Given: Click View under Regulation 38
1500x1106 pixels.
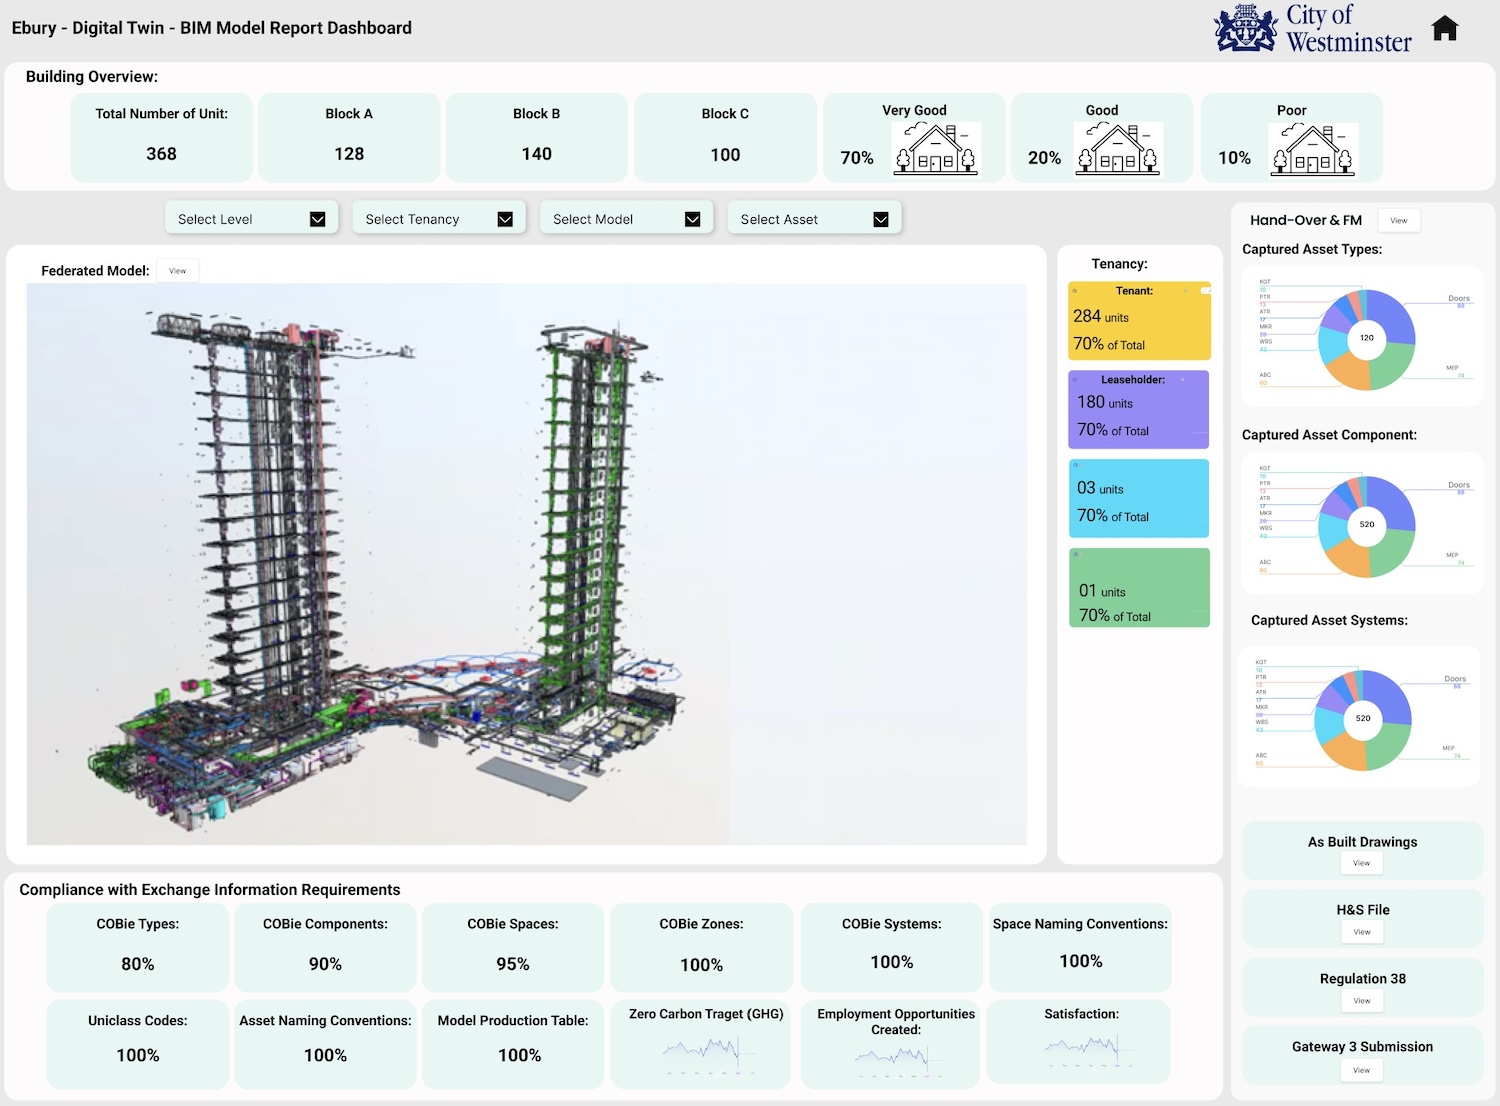Looking at the screenshot, I should pos(1361,1000).
